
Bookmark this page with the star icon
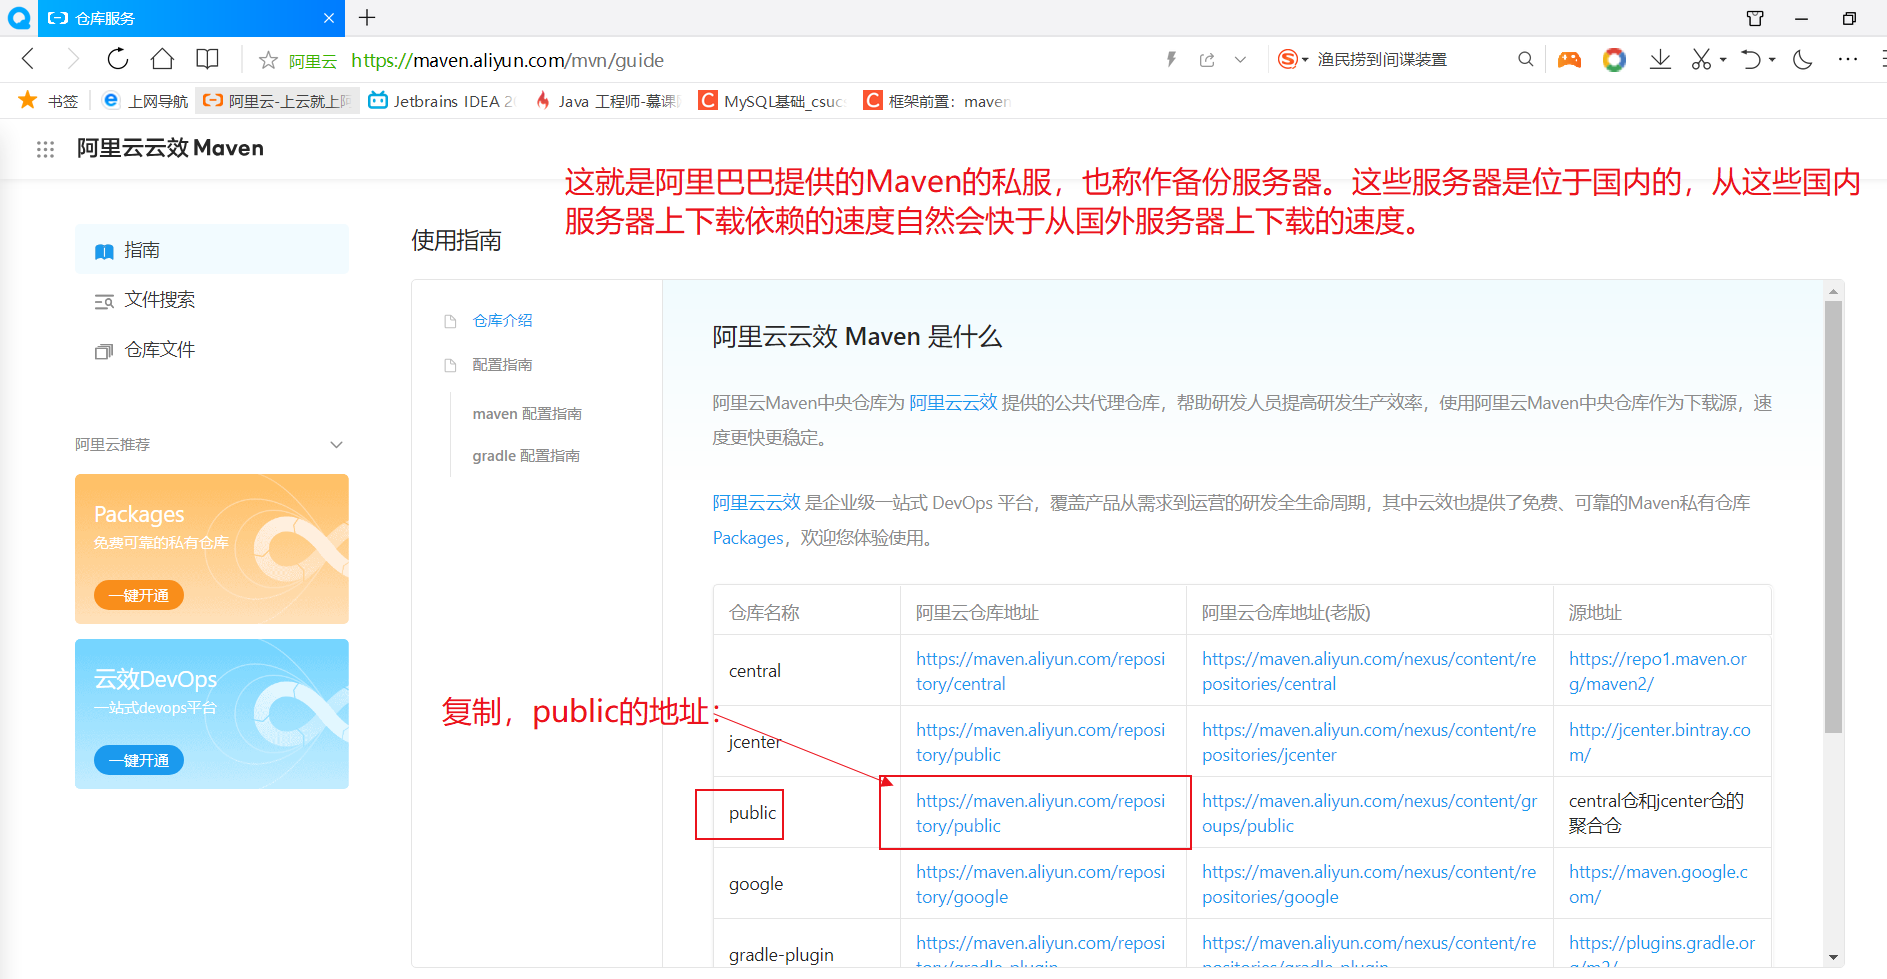tap(268, 61)
